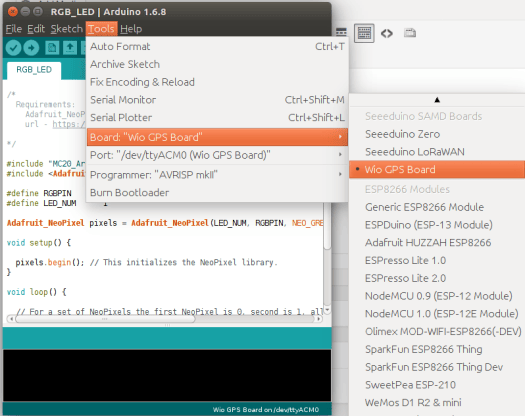Click the code brackets icon
The image size is (525, 416).
click(387, 33)
